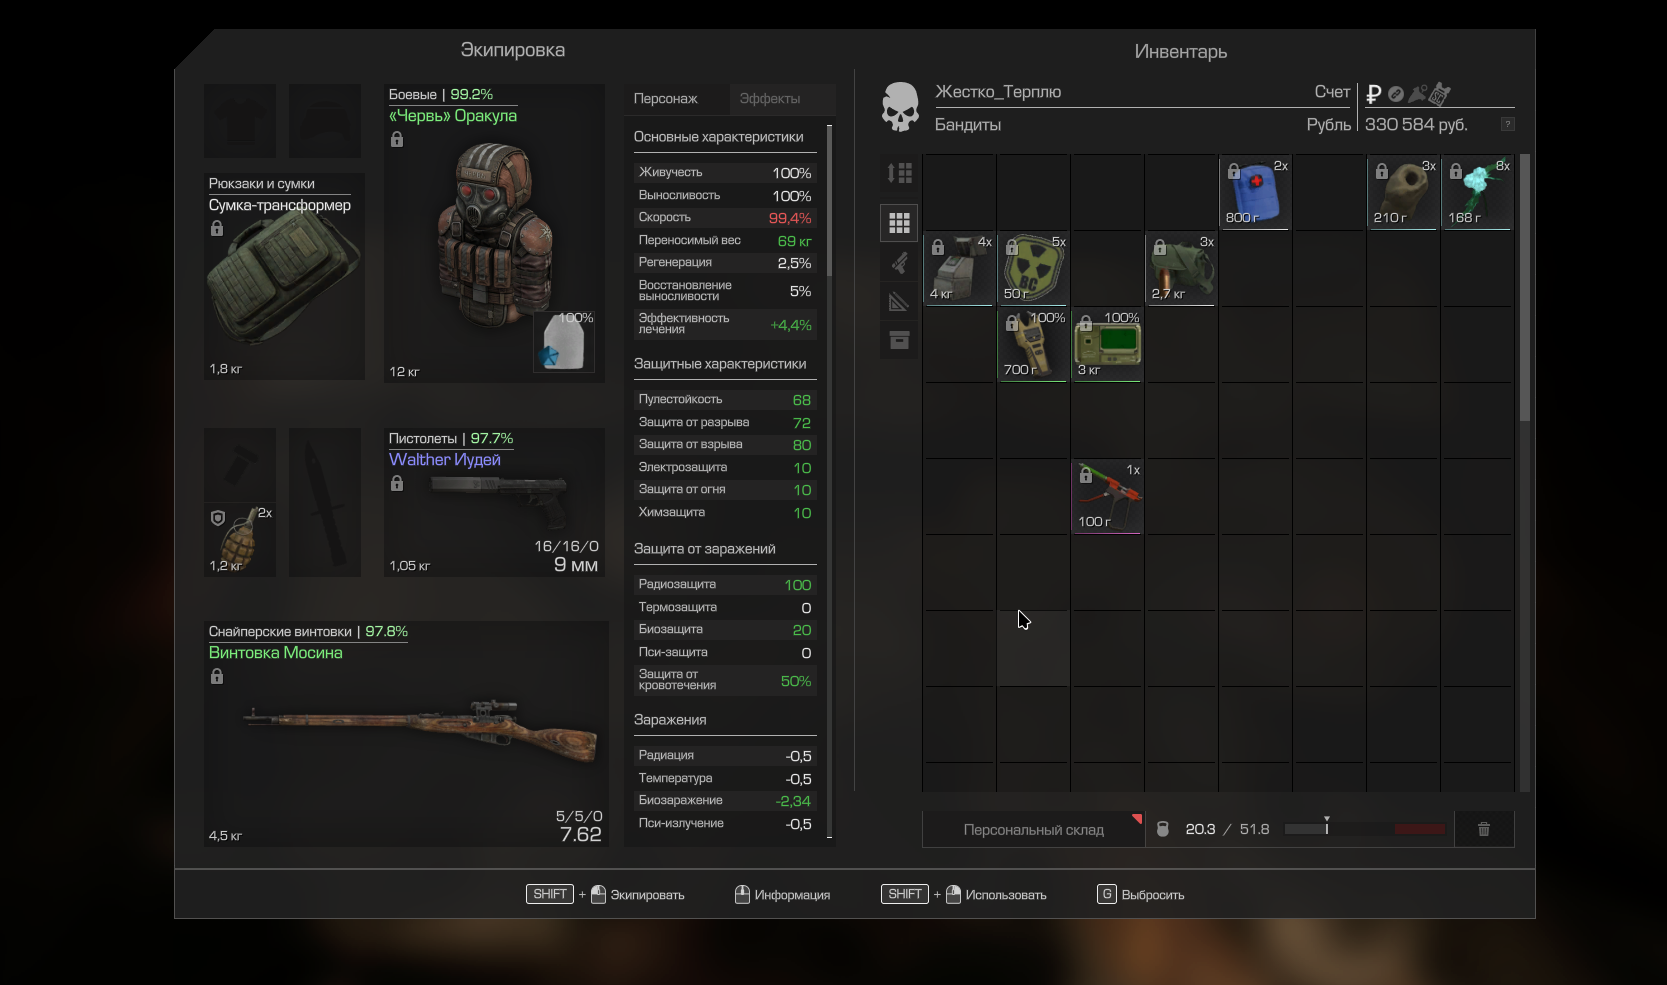Open Персональный склад button

(1033, 830)
